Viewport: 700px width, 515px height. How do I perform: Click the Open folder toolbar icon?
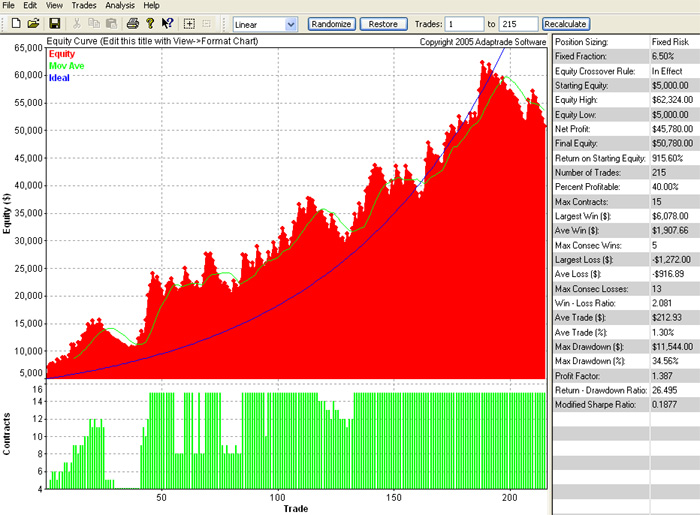click(33, 23)
